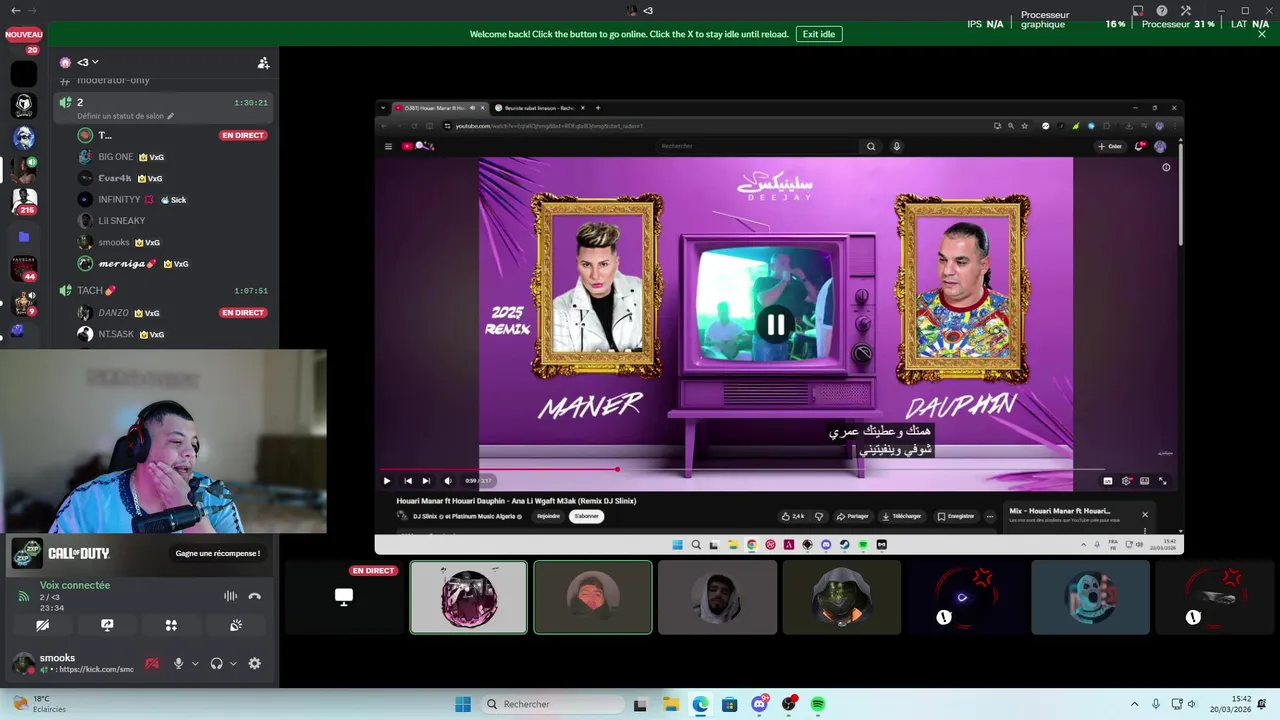Disconnect from the voice channel
This screenshot has width=1280, height=720.
pyautogui.click(x=254, y=596)
